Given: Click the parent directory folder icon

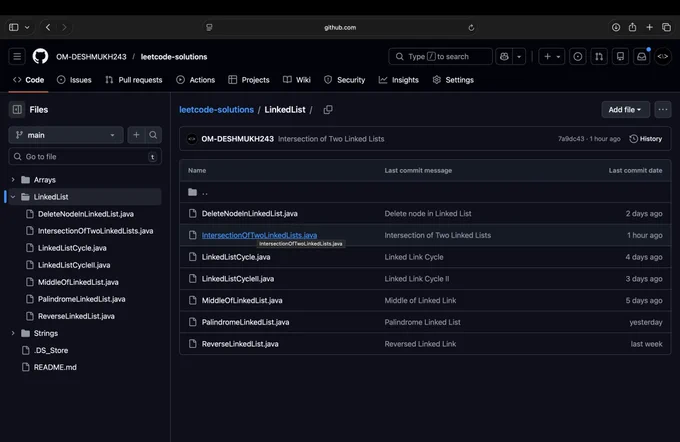Looking at the screenshot, I should coord(193,192).
